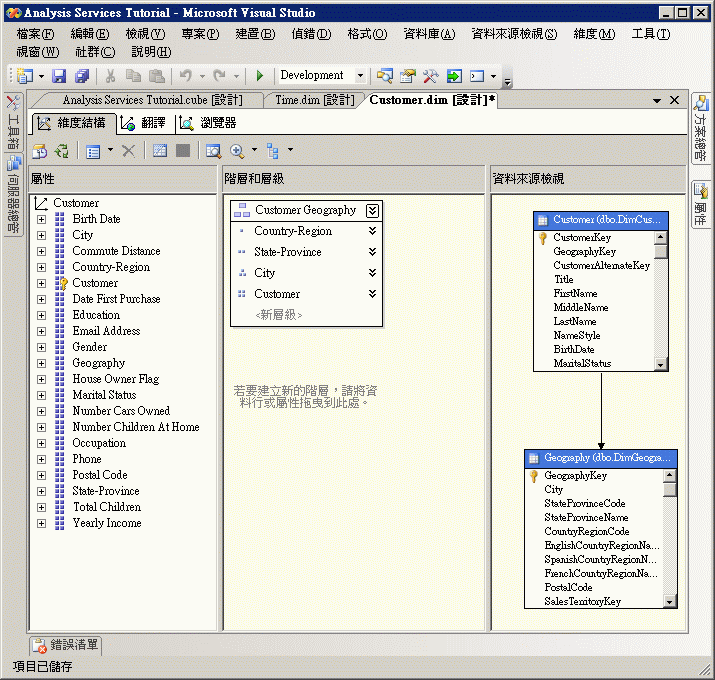This screenshot has width=715, height=680.
Task: Click the Find Table icon
Action: 213,151
